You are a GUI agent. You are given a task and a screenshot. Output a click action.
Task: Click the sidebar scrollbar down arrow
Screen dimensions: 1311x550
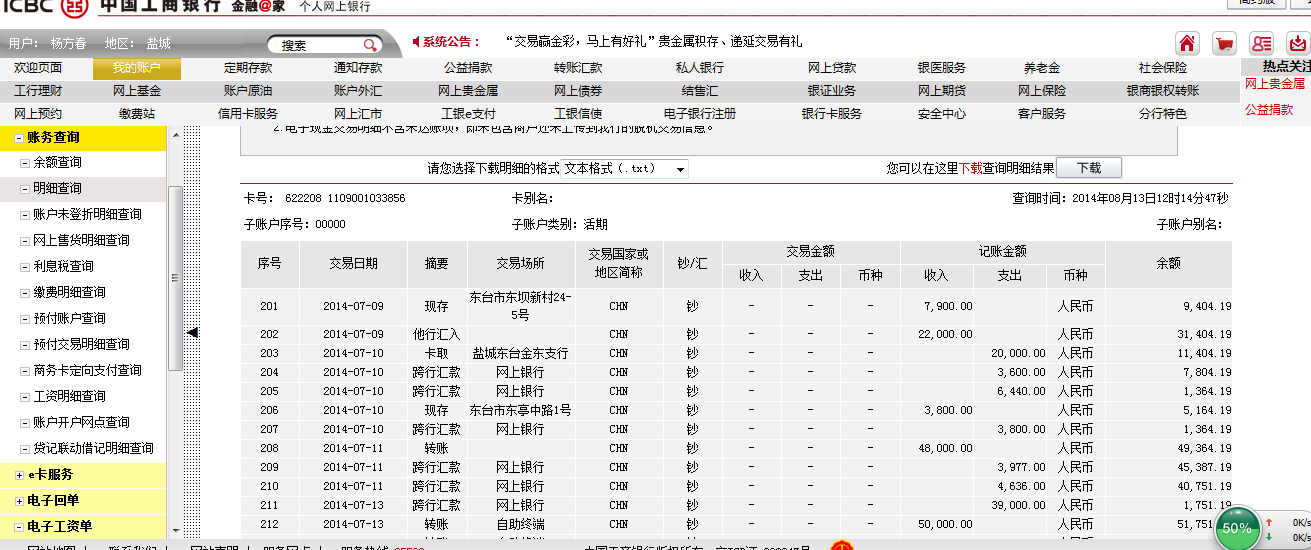pyautogui.click(x=176, y=530)
